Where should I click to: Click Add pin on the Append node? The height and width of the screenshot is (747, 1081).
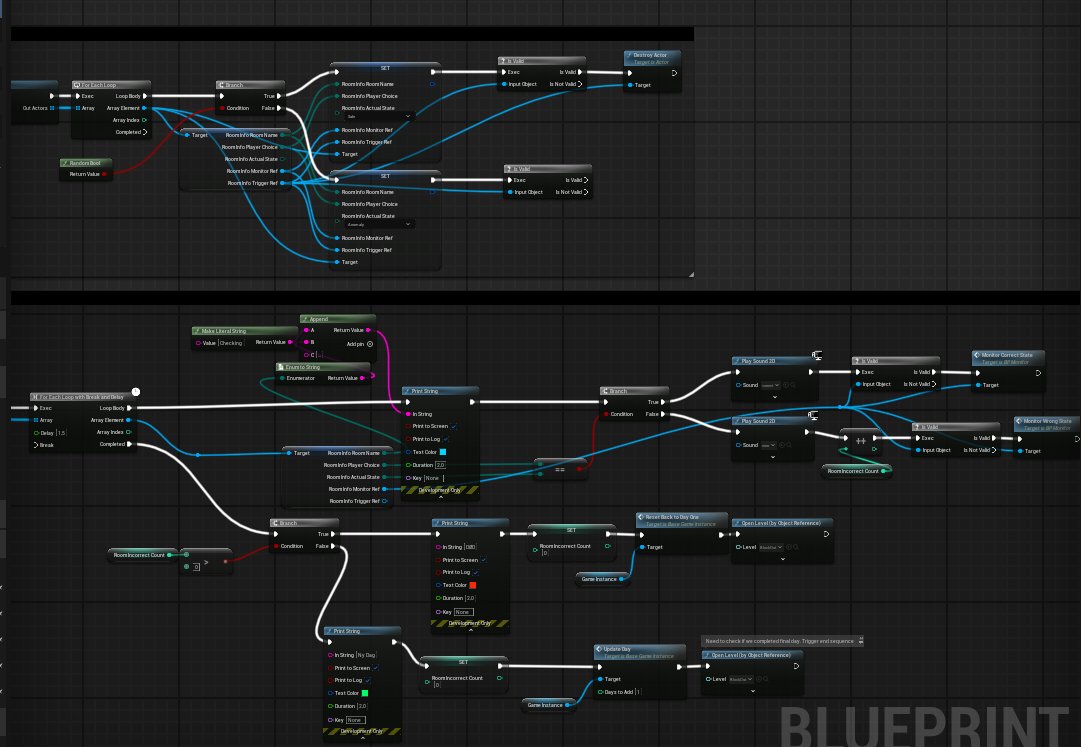(x=370, y=344)
